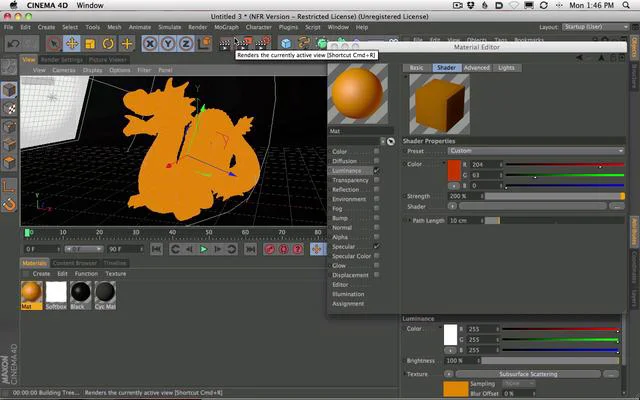Enable the Transparency channel checkbox
Image resolution: width=640 pixels, height=400 pixels.
tap(376, 180)
